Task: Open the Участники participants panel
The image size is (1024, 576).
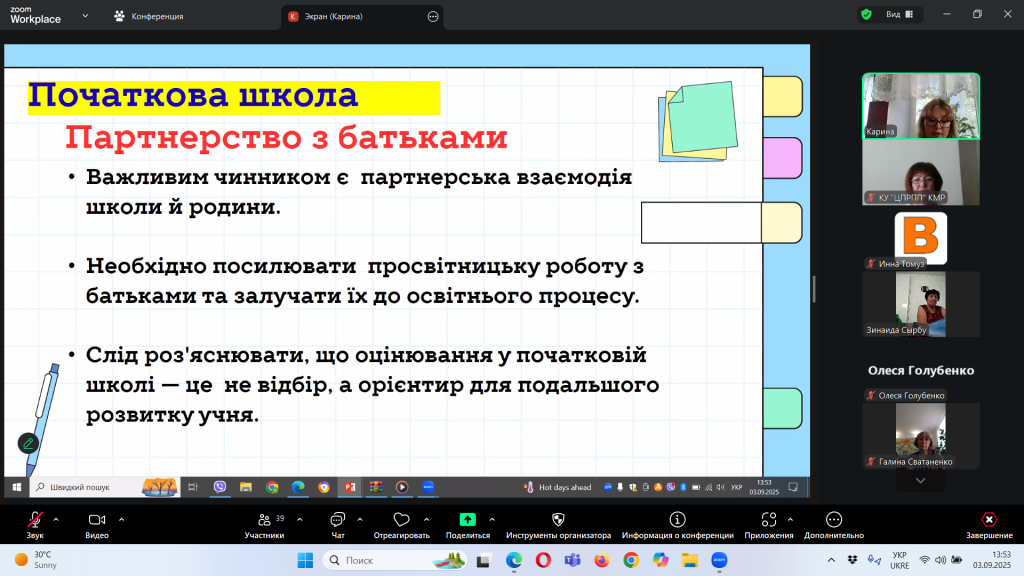Action: [264, 520]
